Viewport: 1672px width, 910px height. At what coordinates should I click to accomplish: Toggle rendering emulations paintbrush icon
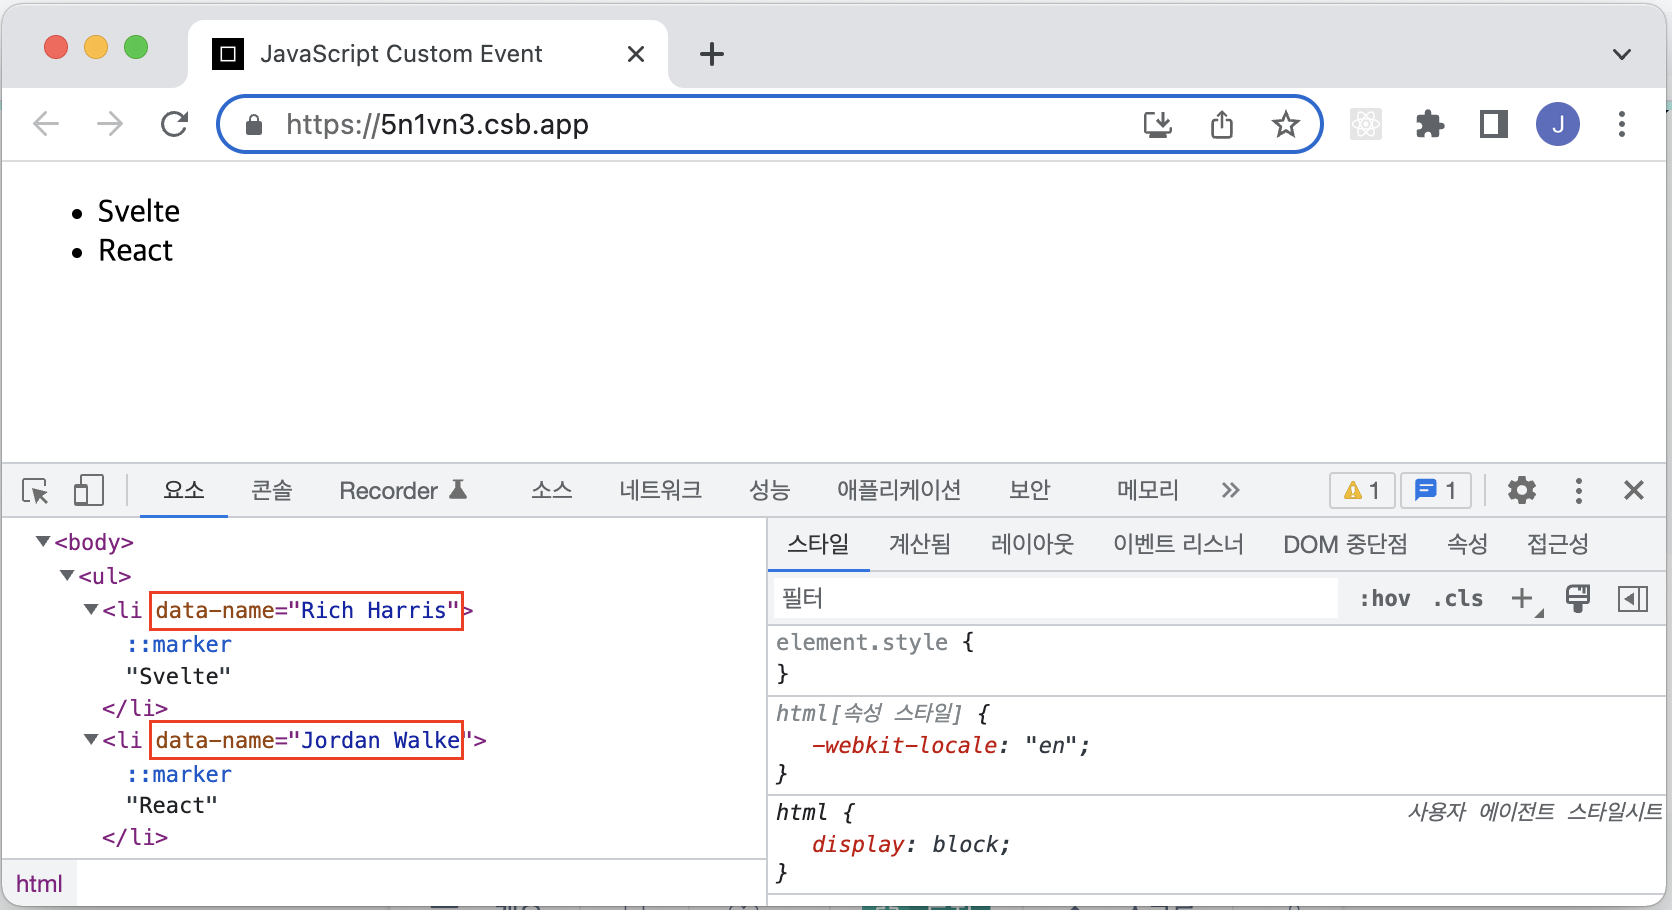1578,598
